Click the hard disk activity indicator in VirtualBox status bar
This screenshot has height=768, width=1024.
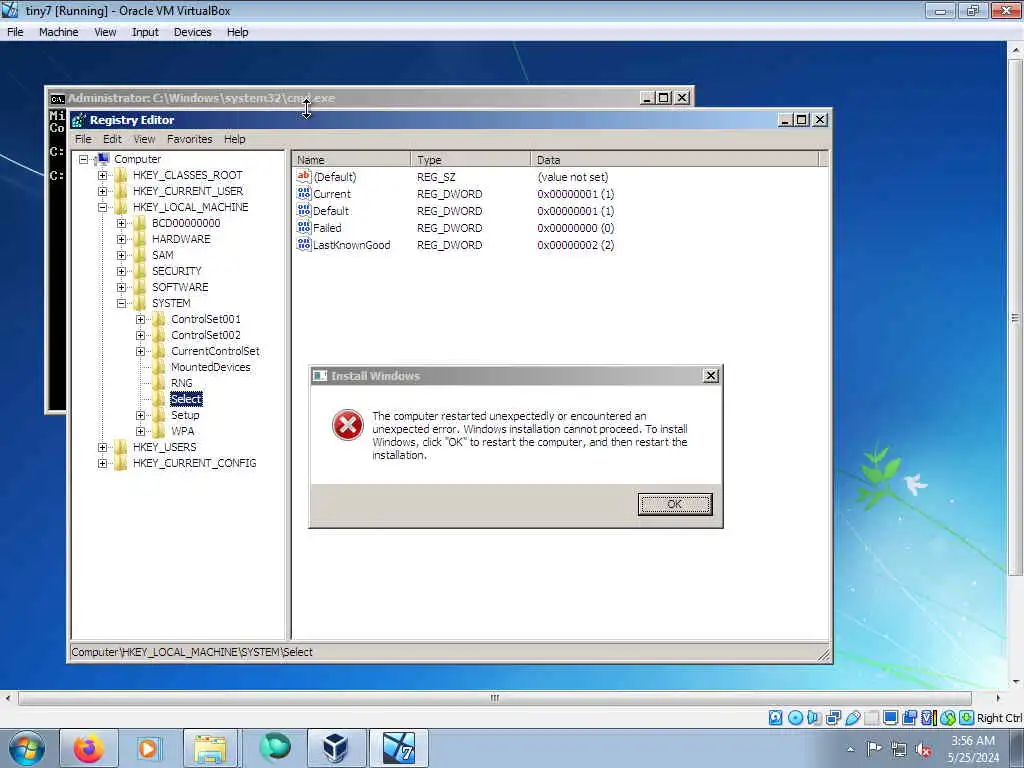(x=775, y=718)
